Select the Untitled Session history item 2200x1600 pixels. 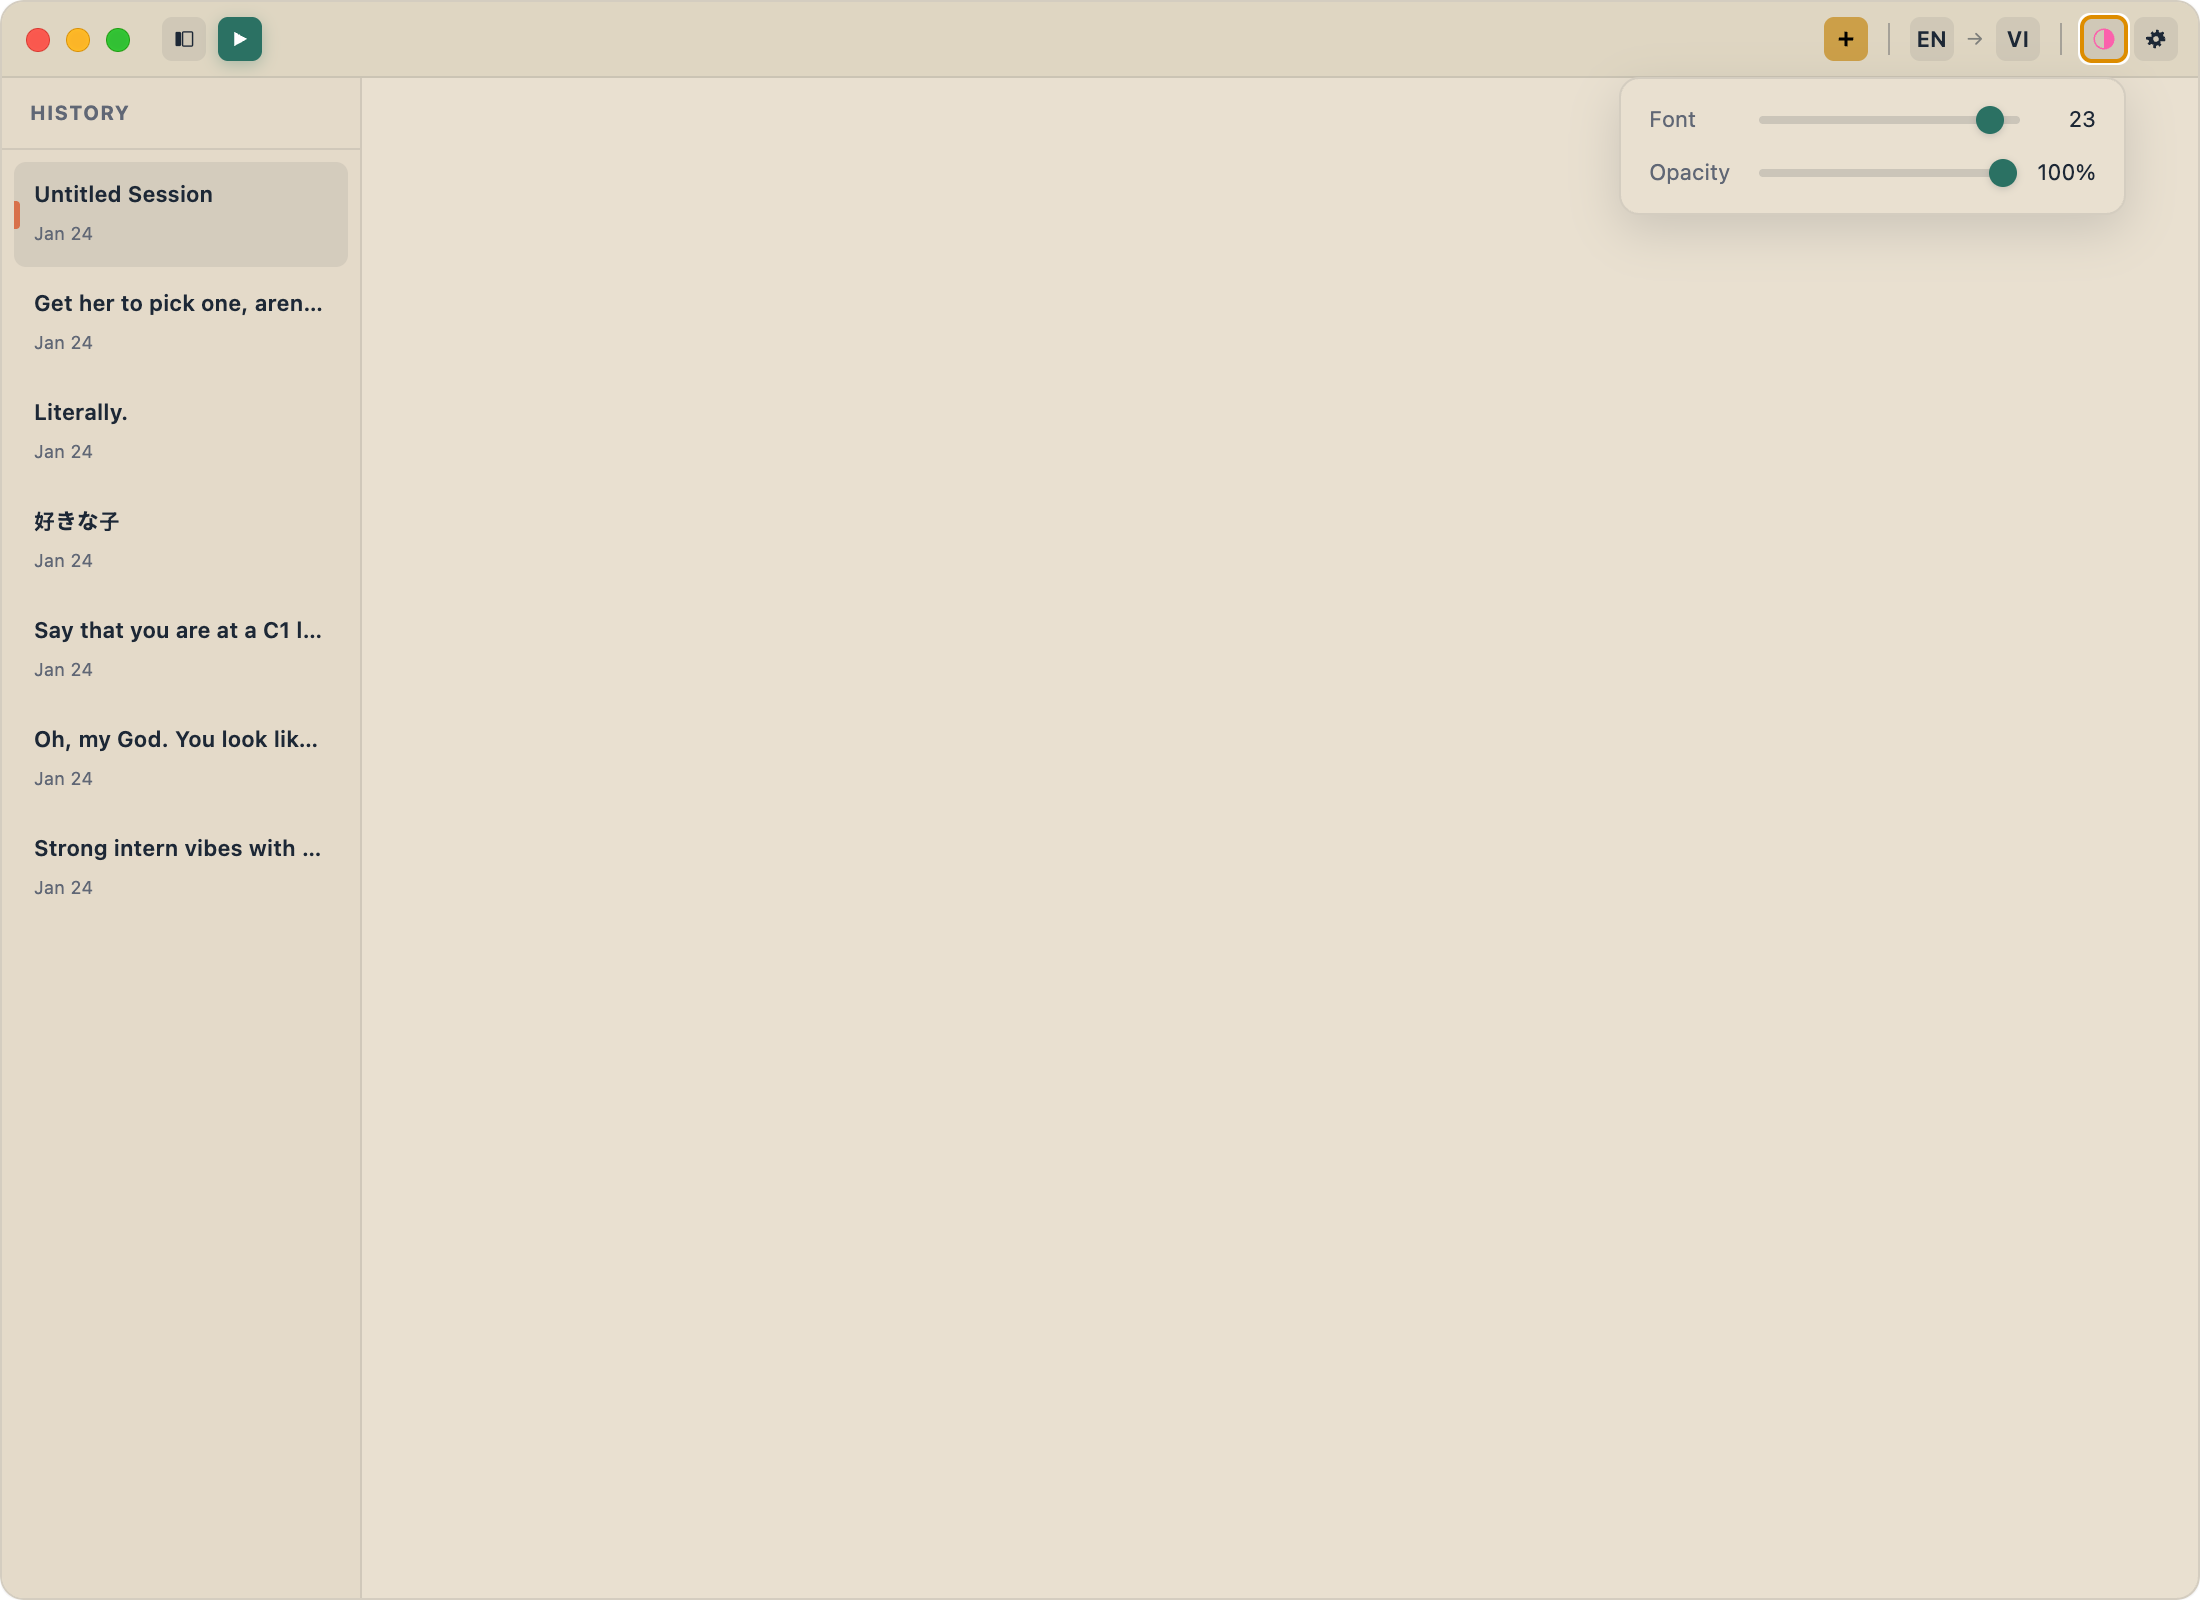click(180, 213)
